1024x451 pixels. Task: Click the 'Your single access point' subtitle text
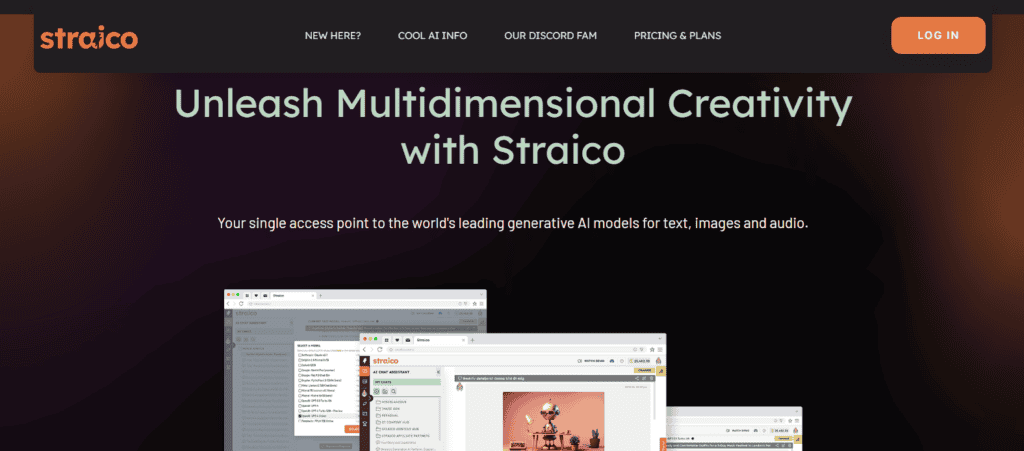click(x=513, y=223)
